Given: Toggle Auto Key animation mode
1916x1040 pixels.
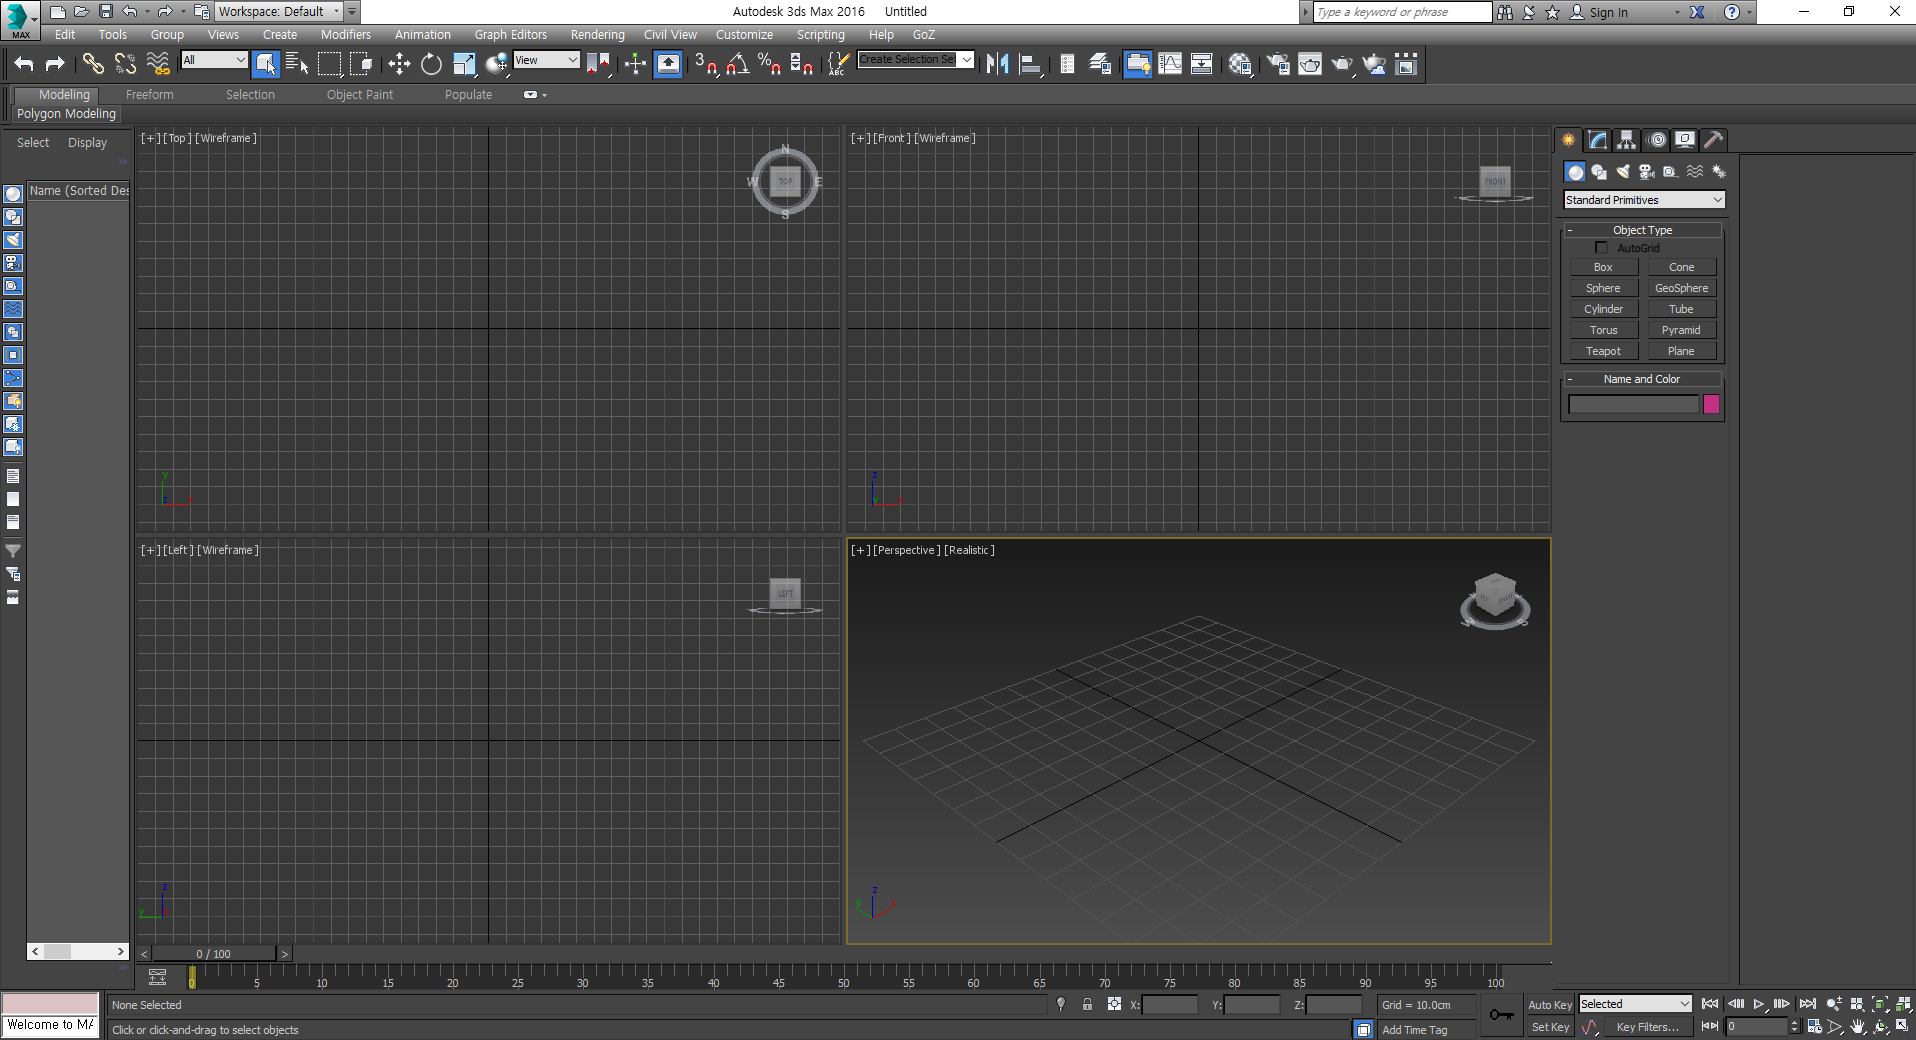Looking at the screenshot, I should coord(1549,1005).
